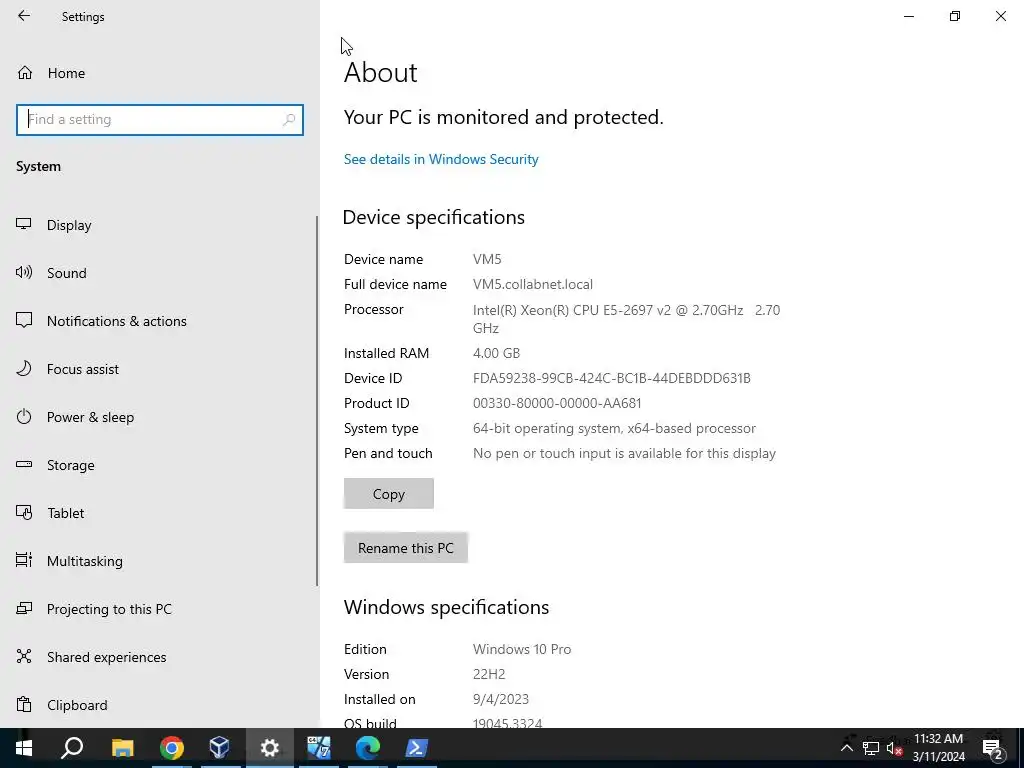The width and height of the screenshot is (1024, 768).
Task: Open the clock showing 11:32 AM
Action: tap(938, 748)
